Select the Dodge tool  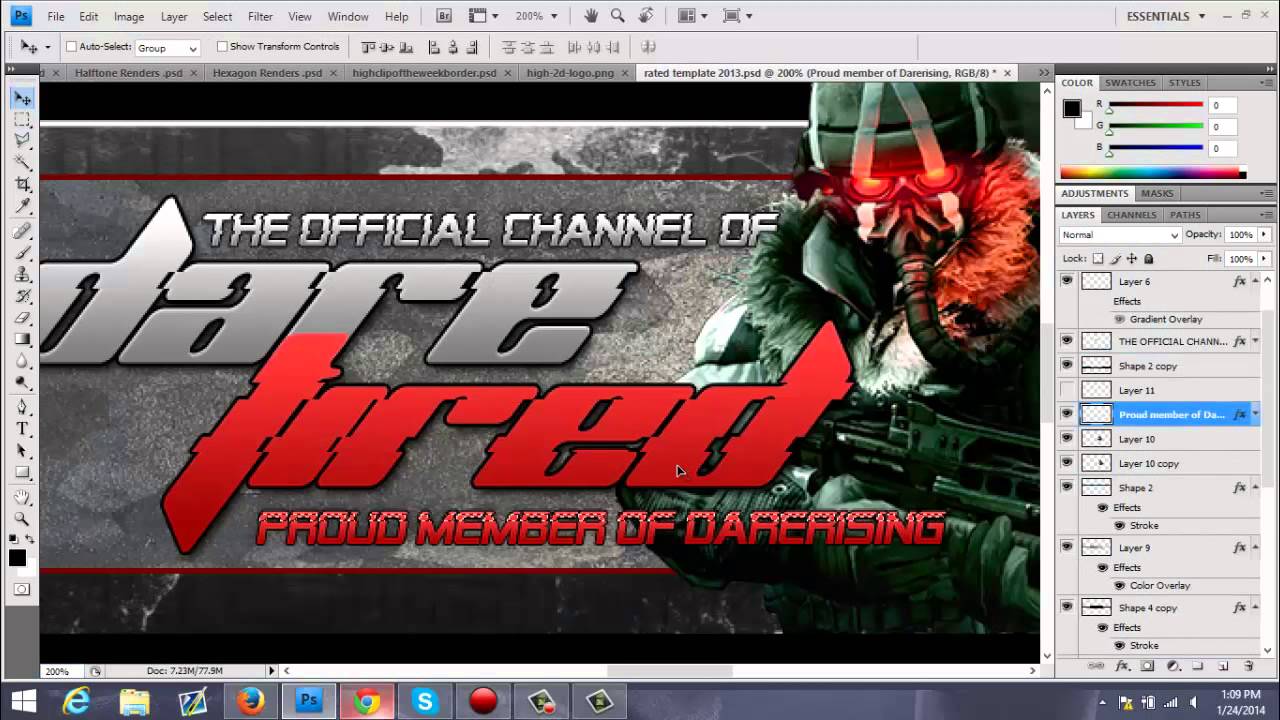(22, 382)
